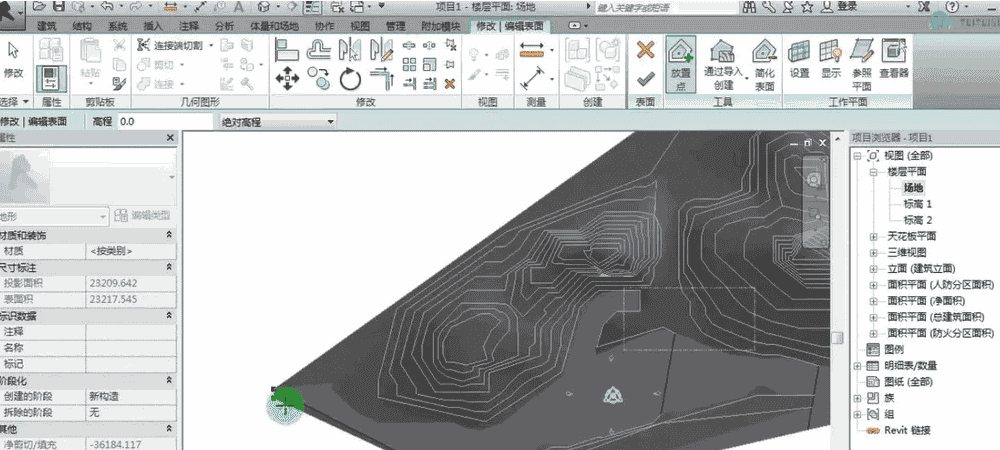Open the 通过导入创建 tool
The image size is (1000, 450).
click(722, 61)
